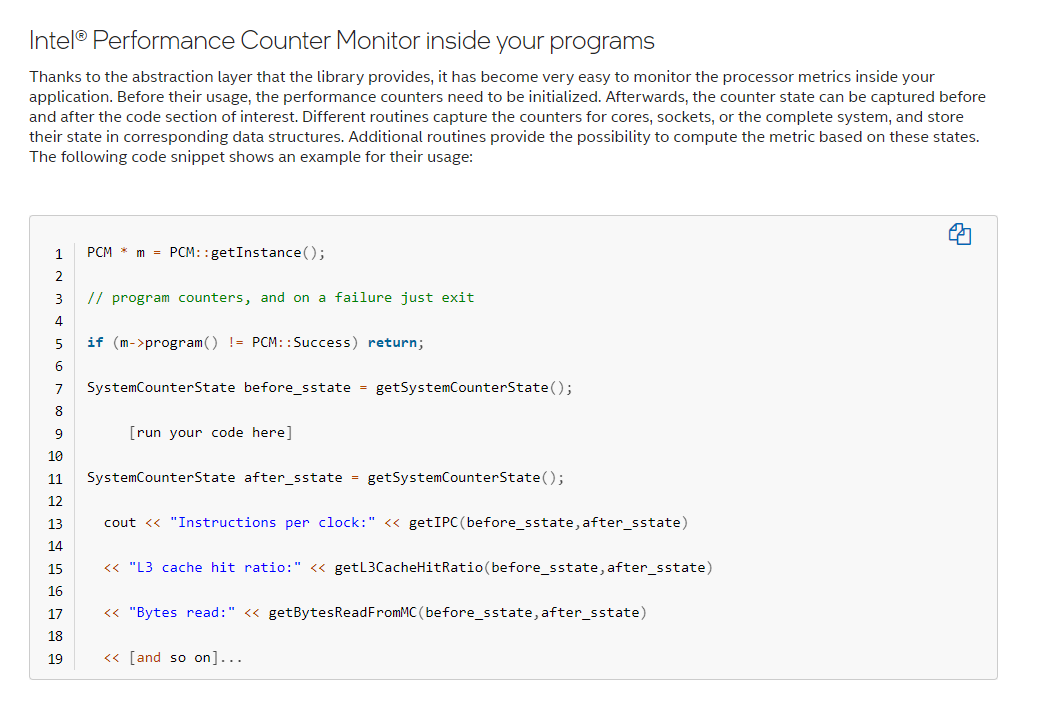The width and height of the screenshot is (1050, 707).
Task: Copy the code snippet with the copy icon
Action: (960, 234)
